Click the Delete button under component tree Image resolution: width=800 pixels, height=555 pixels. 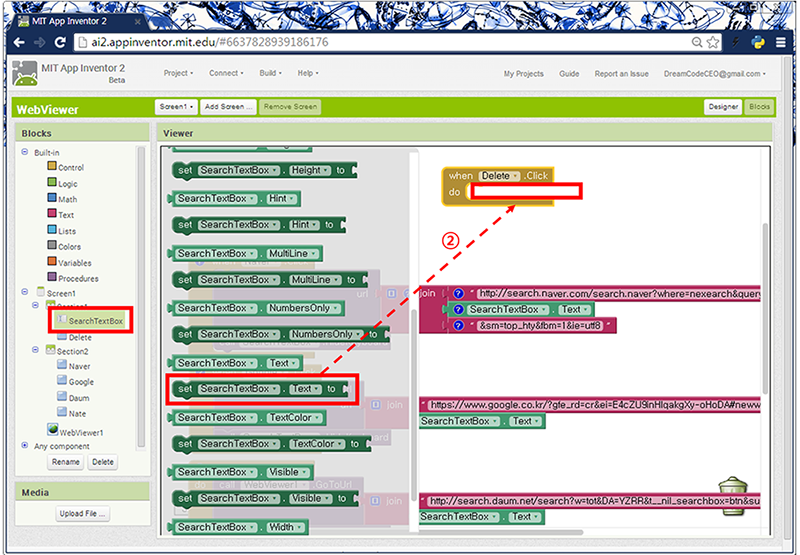103,462
